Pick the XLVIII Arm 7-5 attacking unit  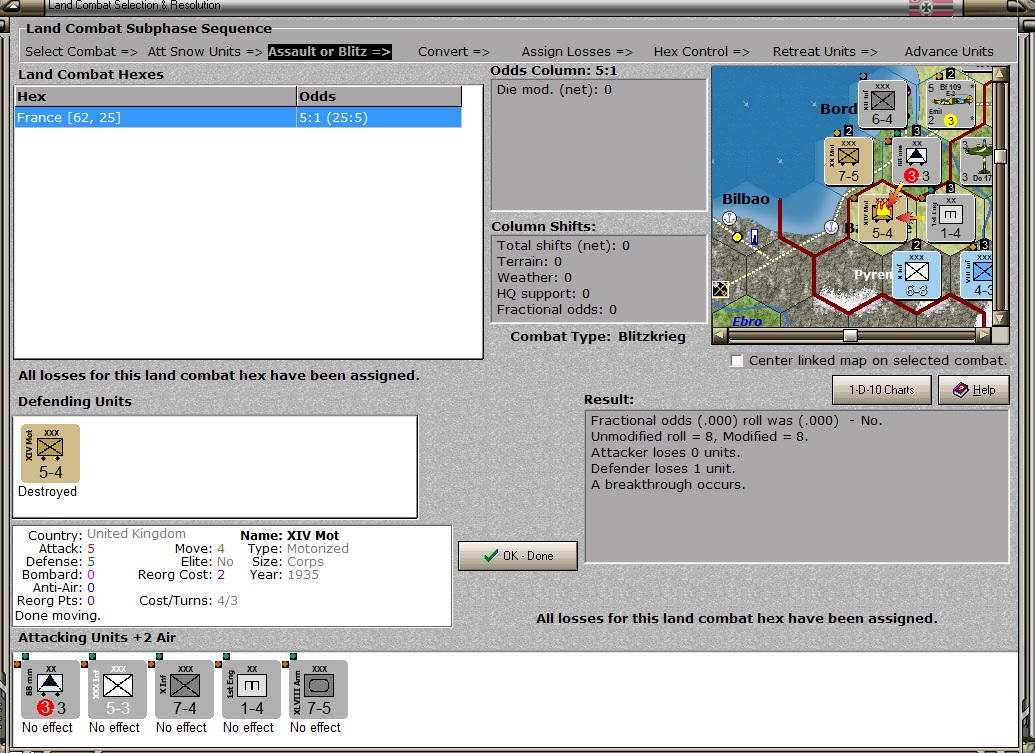coord(318,690)
